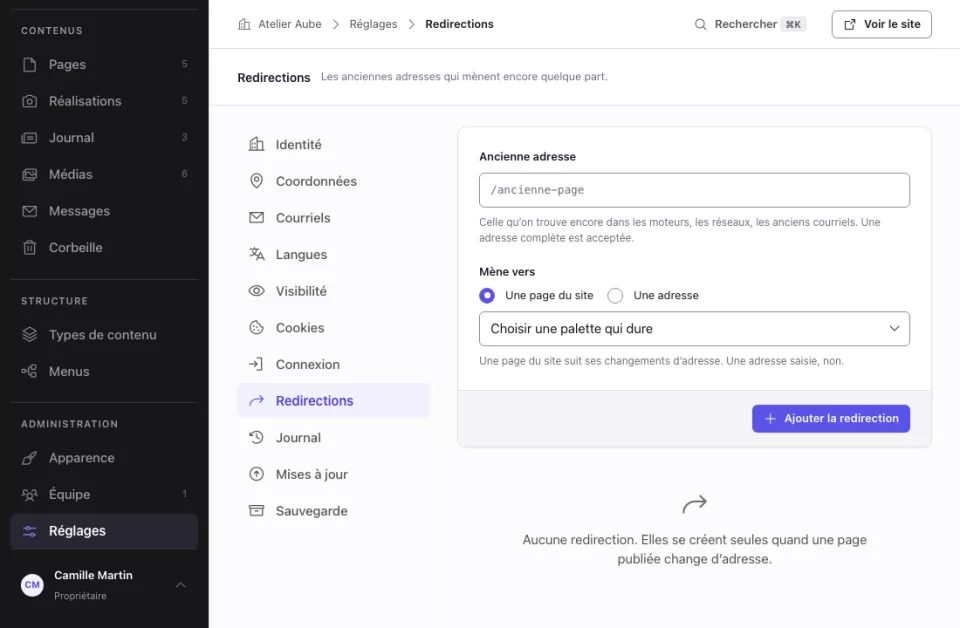960x628 pixels.
Task: Click the Langues translate icon
Action: (257, 255)
